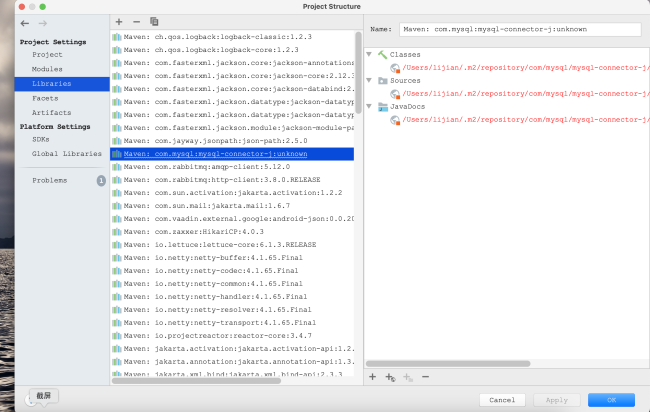Select http-client:3.8.0.RELEASE library

(x=232, y=180)
